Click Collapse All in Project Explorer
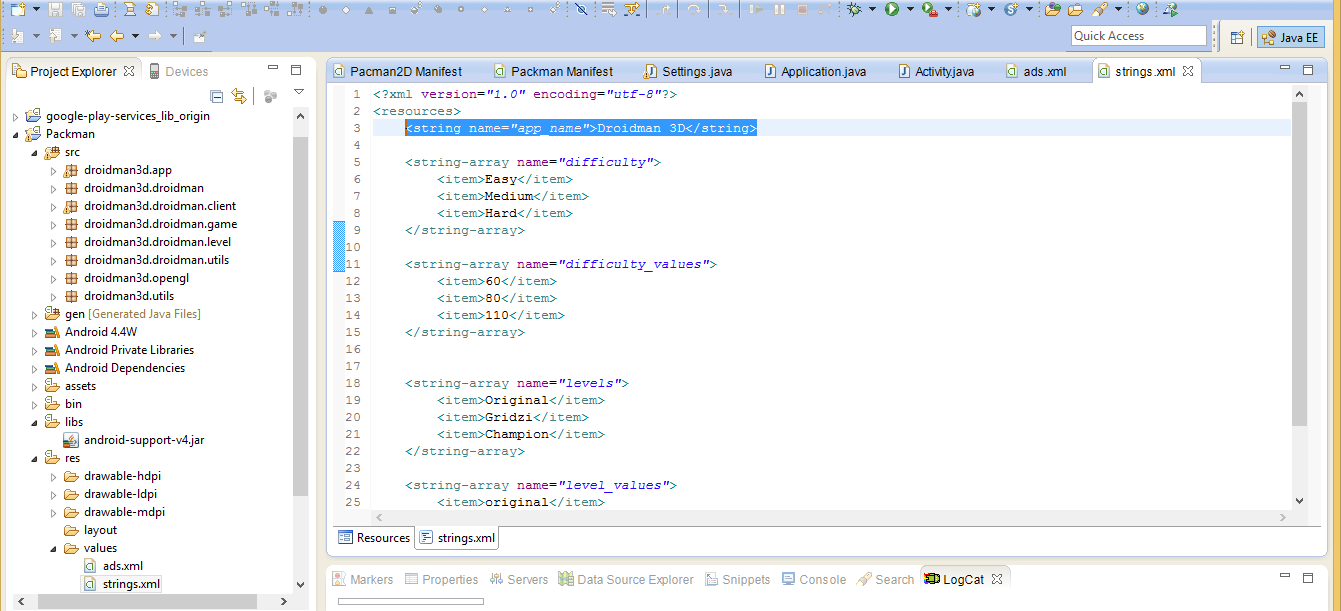The width and height of the screenshot is (1341, 611). [217, 96]
